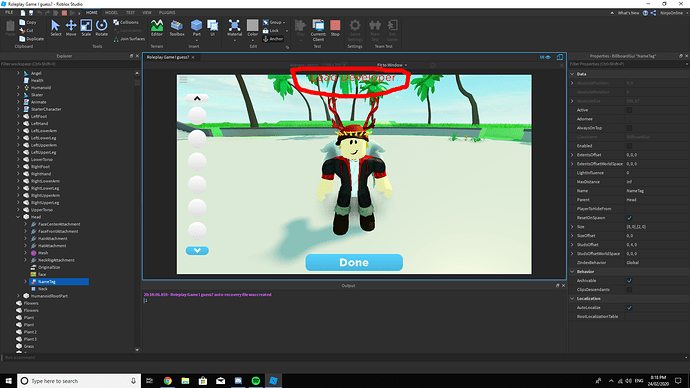Collapse the Localization properties section
Screen dimensions: 690x388
coord(572,298)
